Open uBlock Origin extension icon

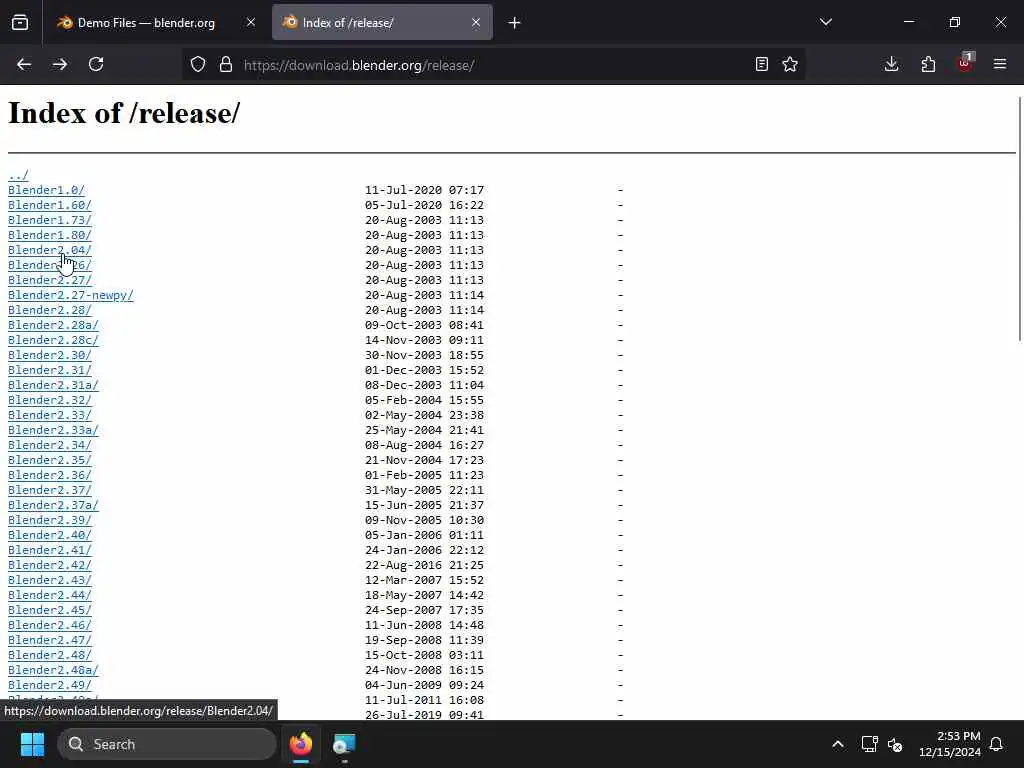[965, 63]
